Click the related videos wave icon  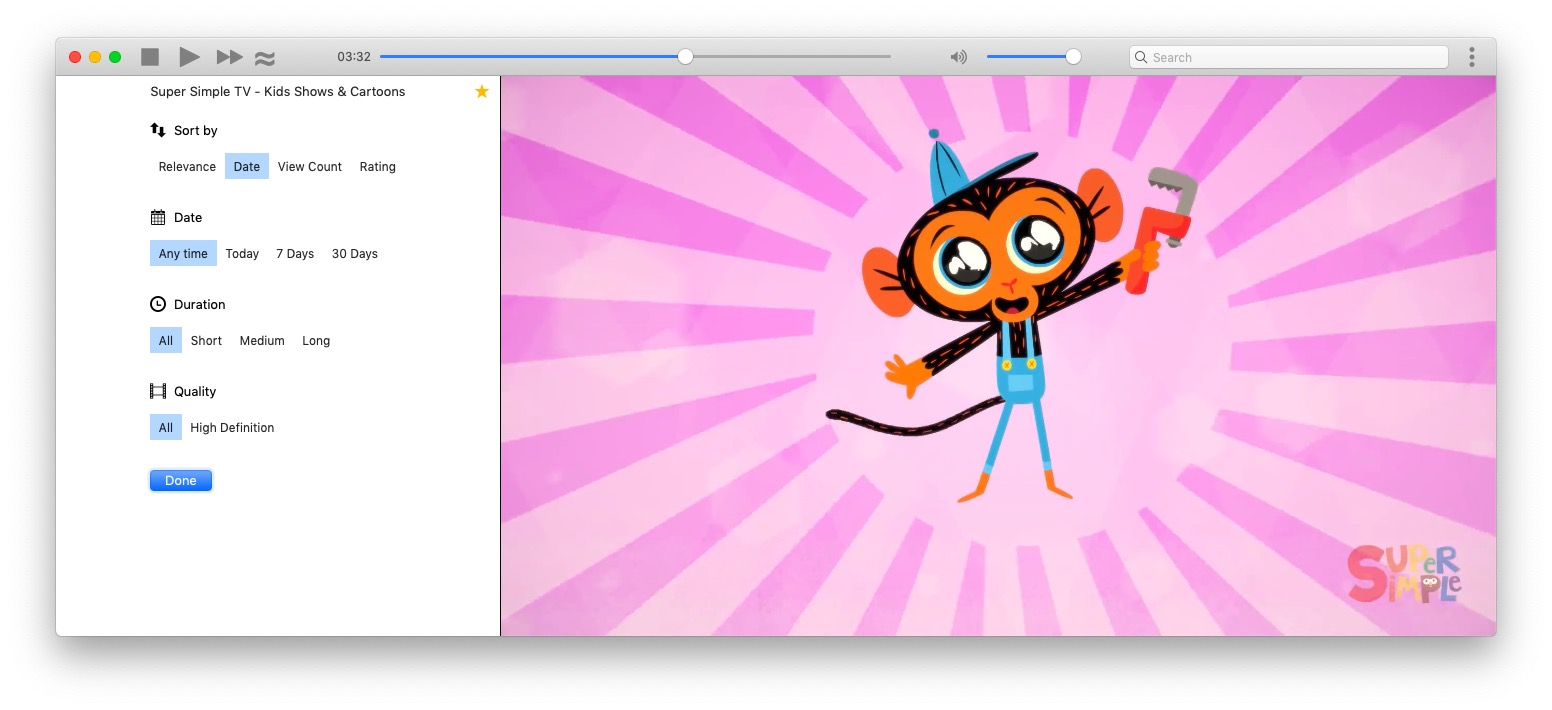pyautogui.click(x=265, y=58)
